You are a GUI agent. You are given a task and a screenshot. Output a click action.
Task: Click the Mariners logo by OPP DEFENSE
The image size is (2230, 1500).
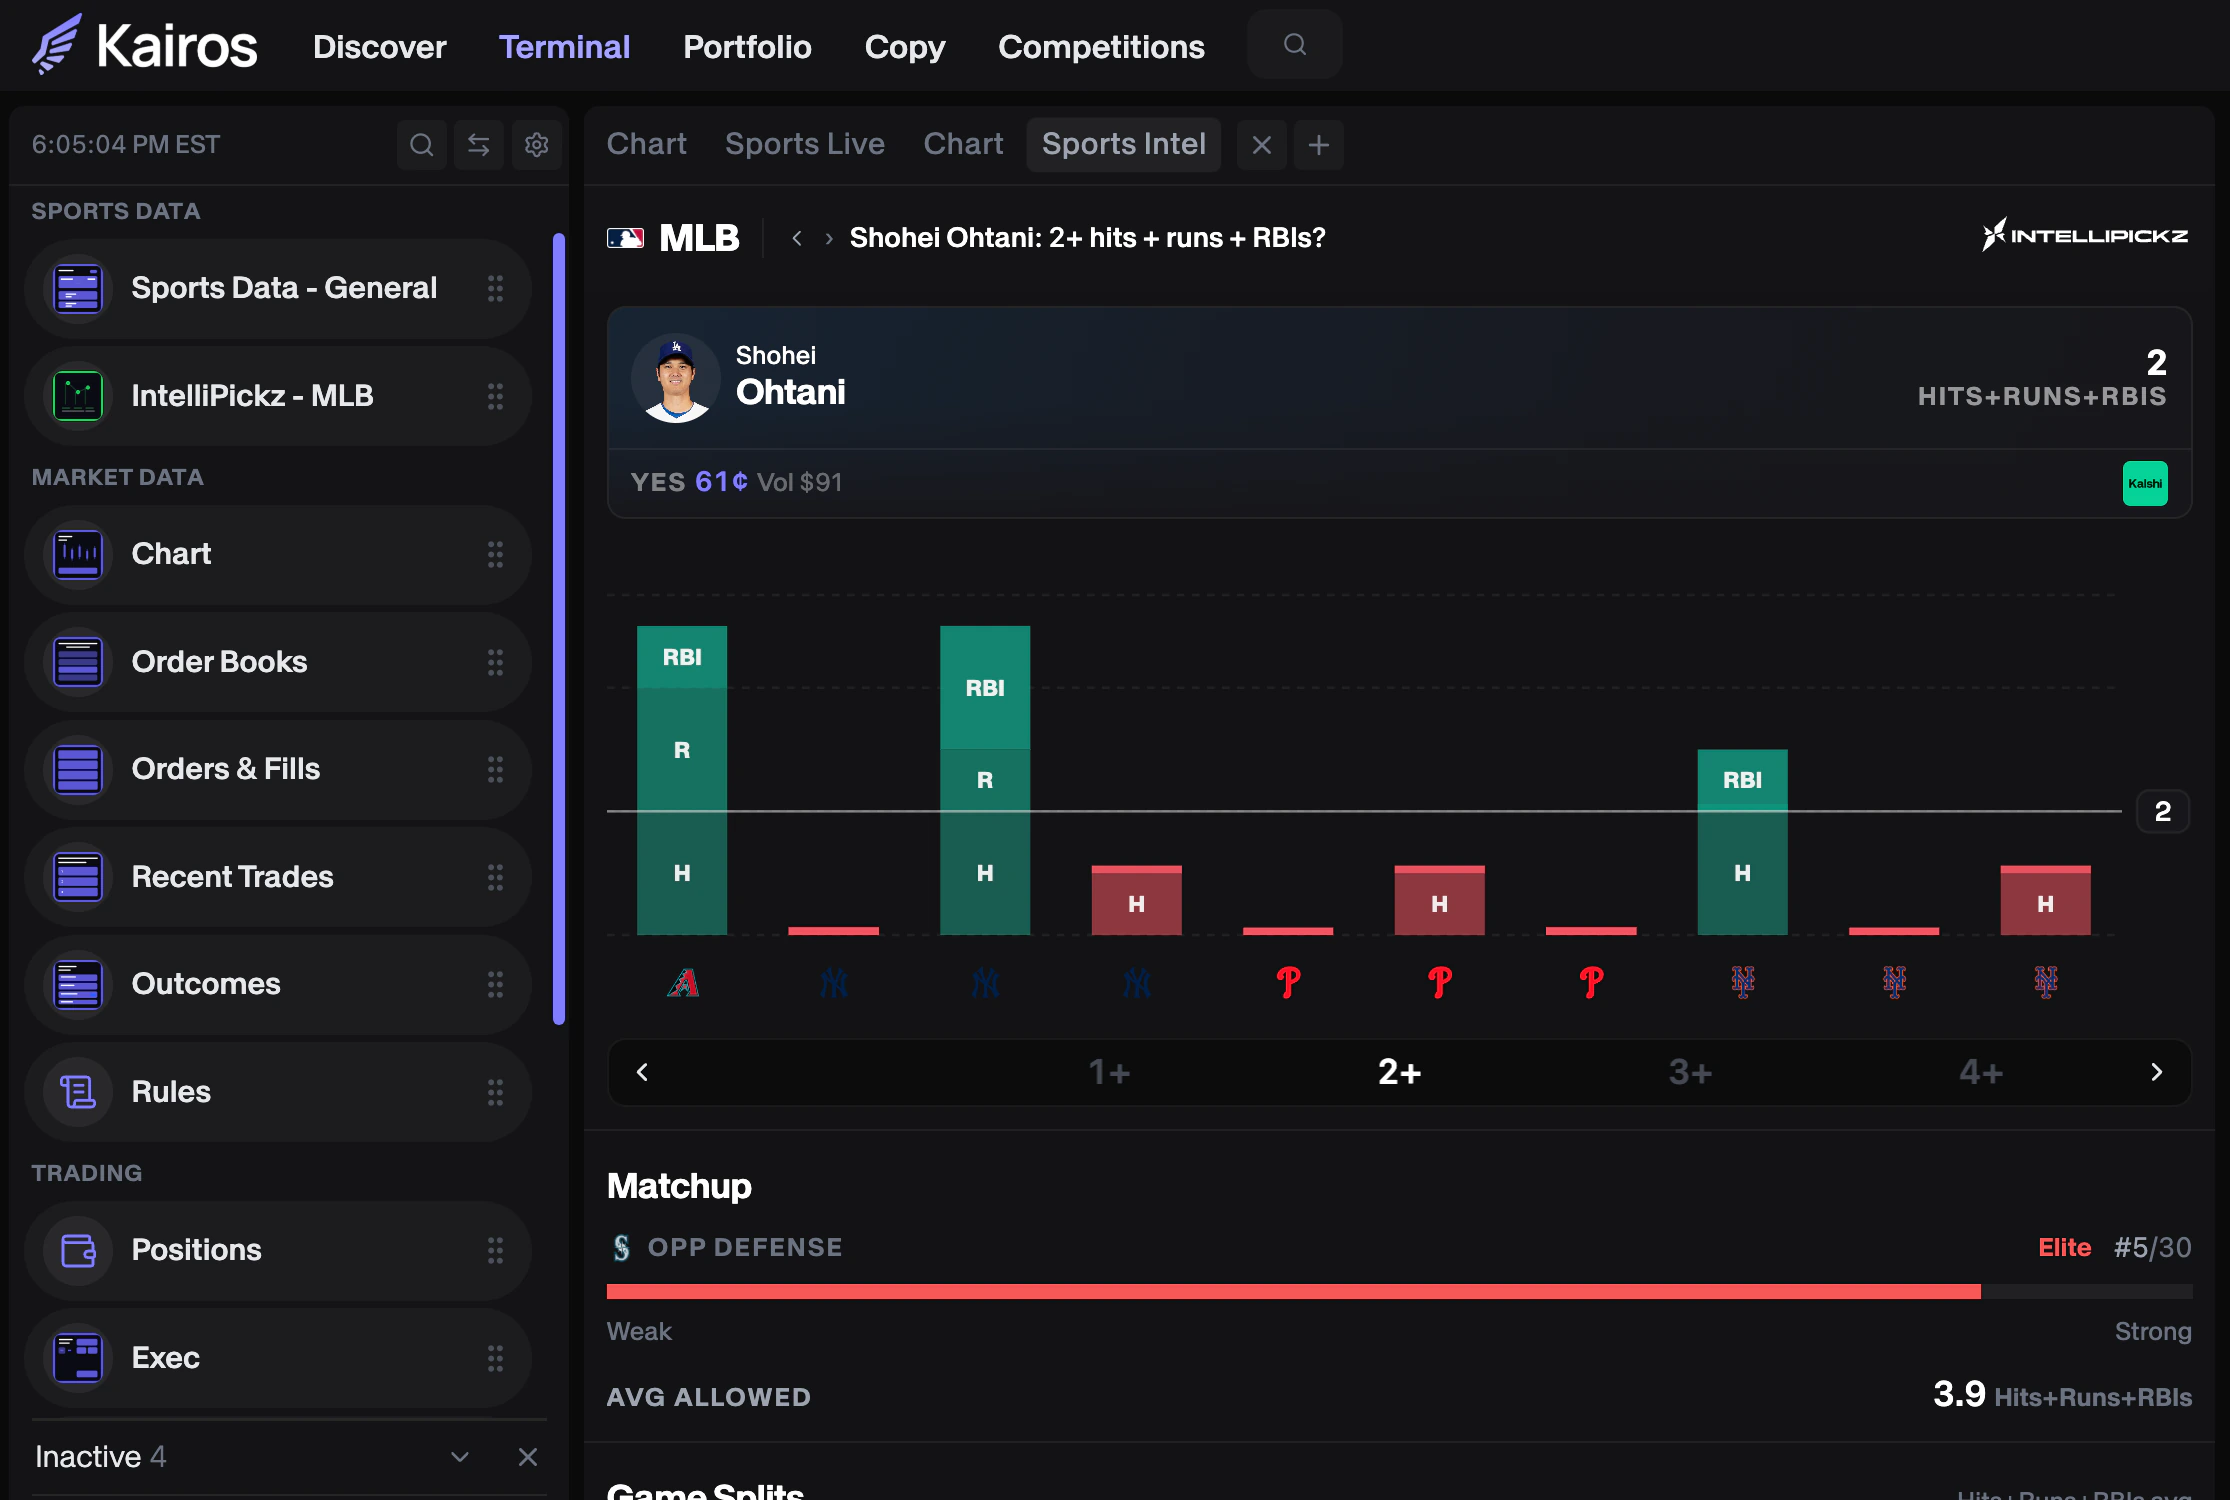(x=622, y=1247)
